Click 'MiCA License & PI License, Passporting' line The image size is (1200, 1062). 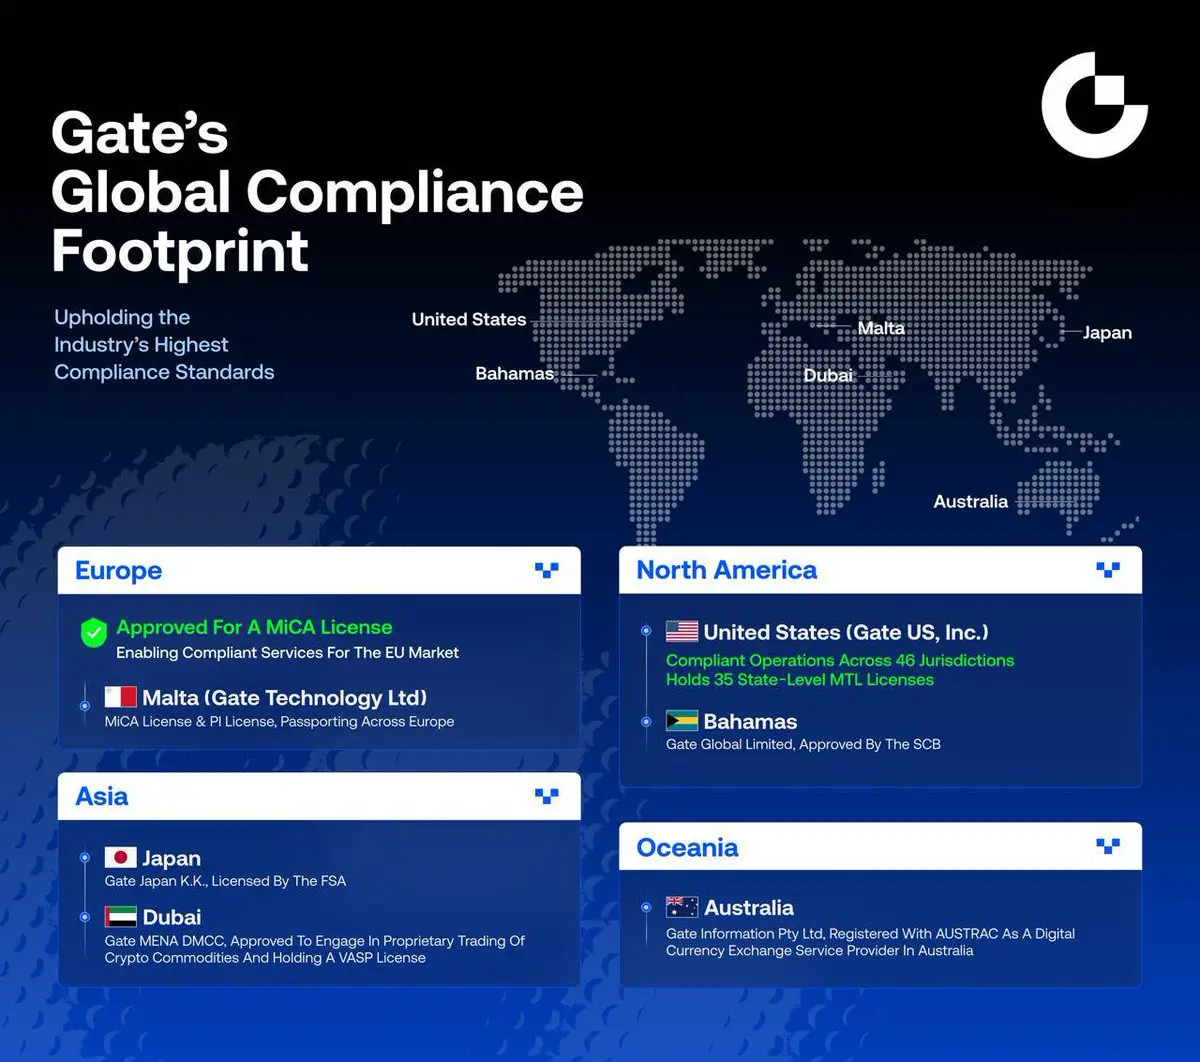pyautogui.click(x=279, y=721)
